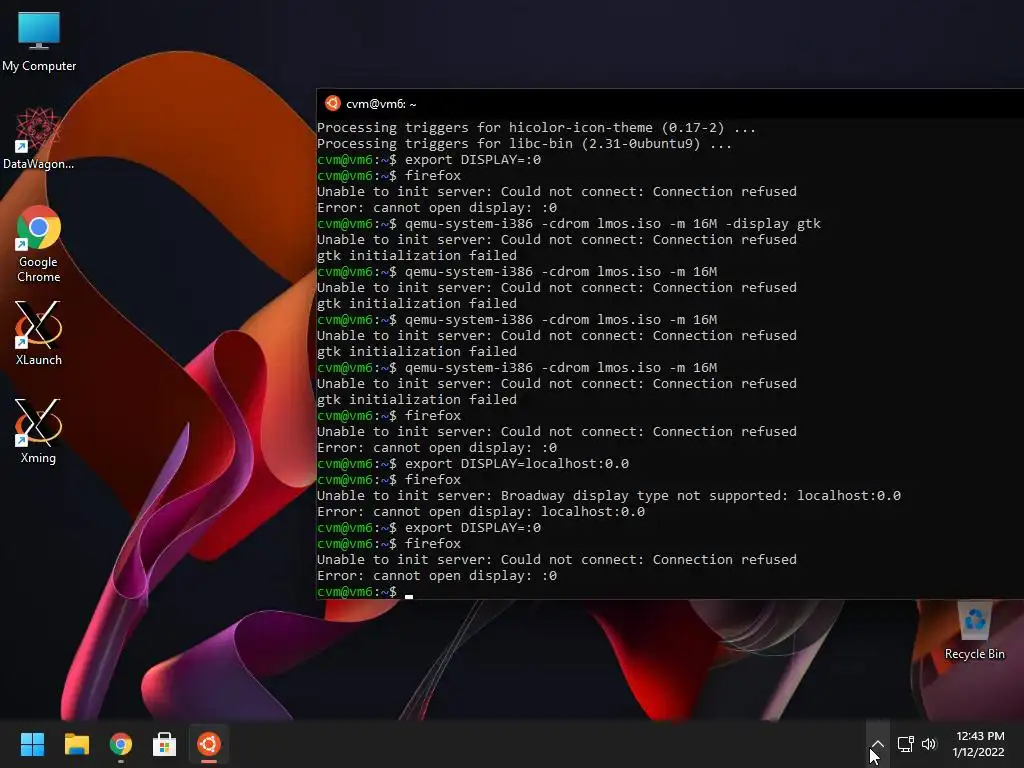Screen dimensions: 1024x768
Task: Open the volume speaker tray icon
Action: [929, 744]
